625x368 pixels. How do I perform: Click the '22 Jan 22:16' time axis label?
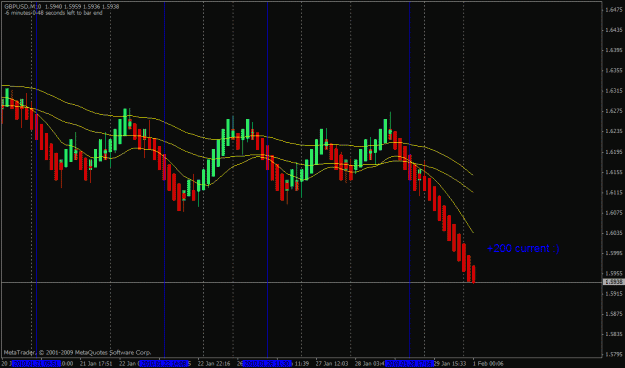tap(214, 364)
